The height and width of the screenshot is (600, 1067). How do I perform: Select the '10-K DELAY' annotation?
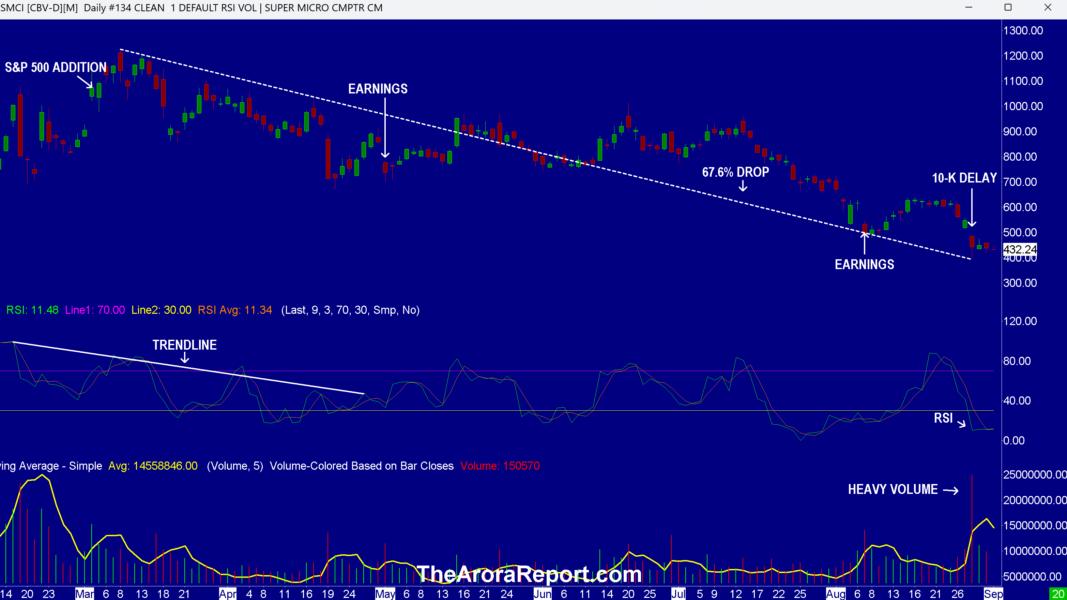[964, 178]
